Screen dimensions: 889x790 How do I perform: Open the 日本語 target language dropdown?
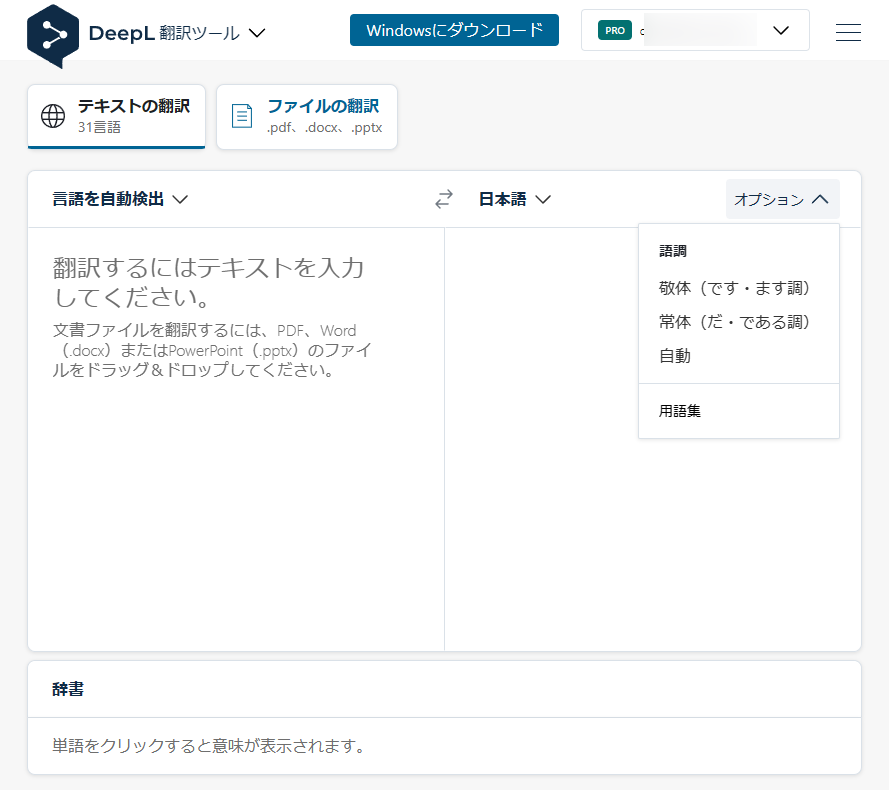514,199
